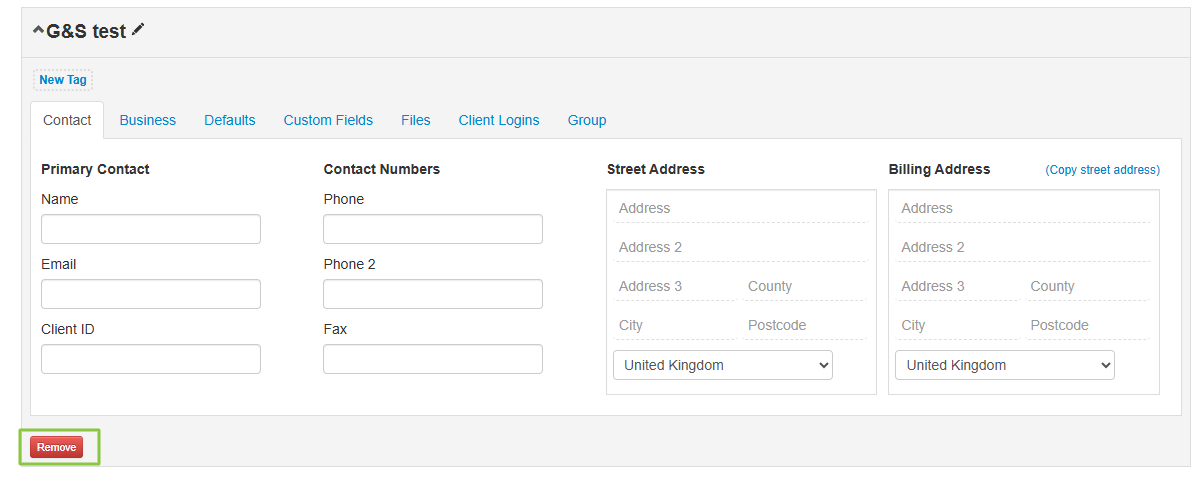Open the Defaults tab

(x=229, y=120)
